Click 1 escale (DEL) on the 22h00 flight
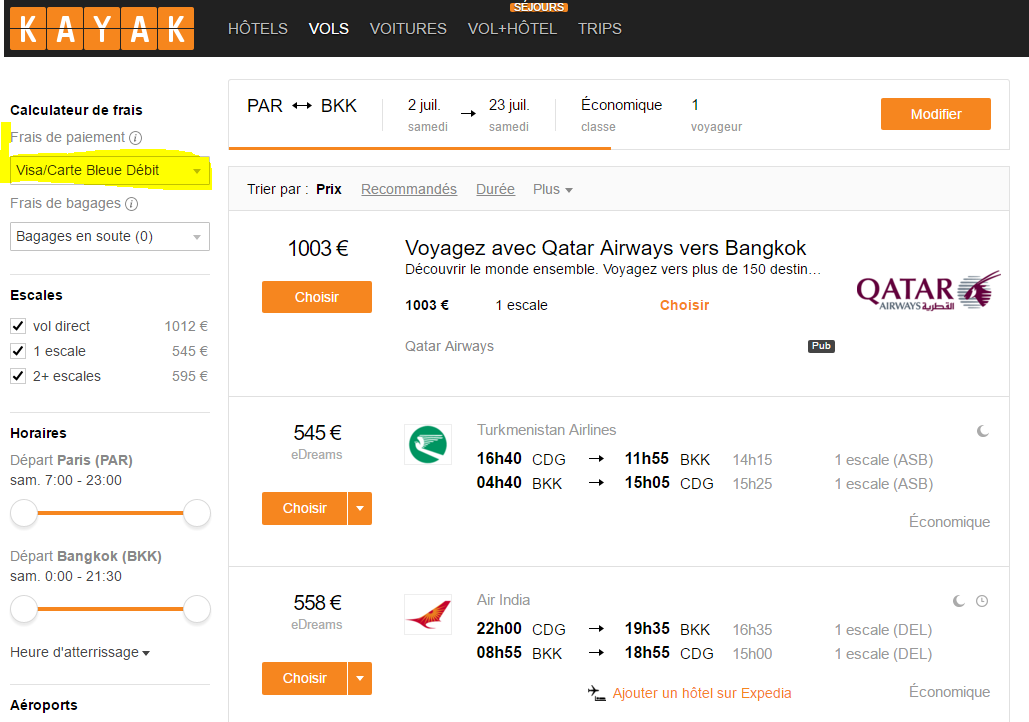The height and width of the screenshot is (722, 1029). click(883, 630)
